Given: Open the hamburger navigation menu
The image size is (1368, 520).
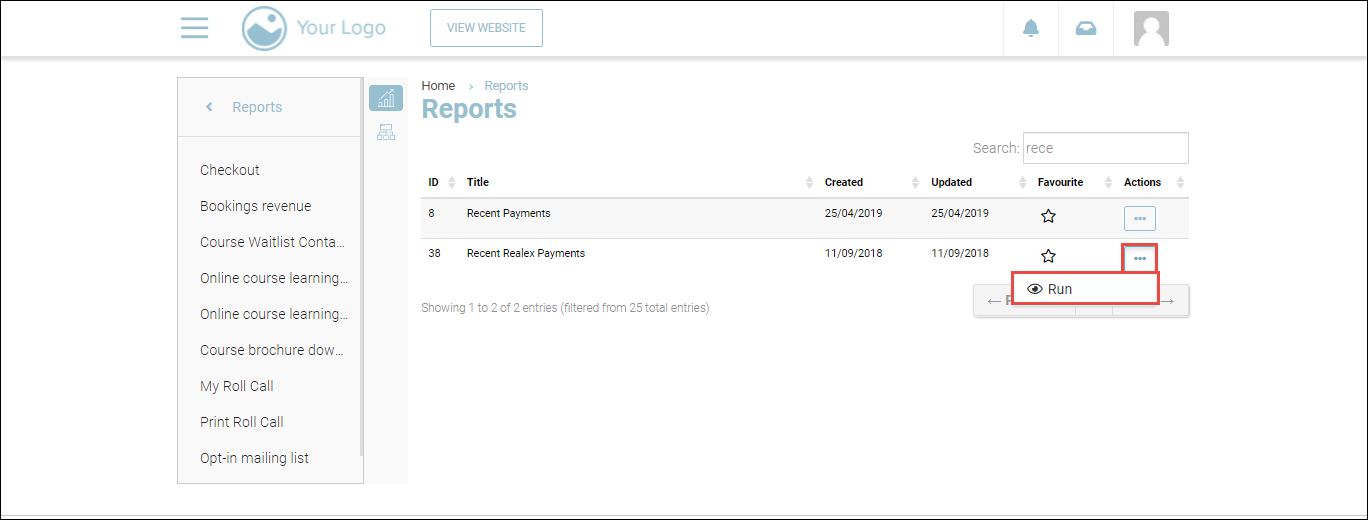Looking at the screenshot, I should click(194, 28).
